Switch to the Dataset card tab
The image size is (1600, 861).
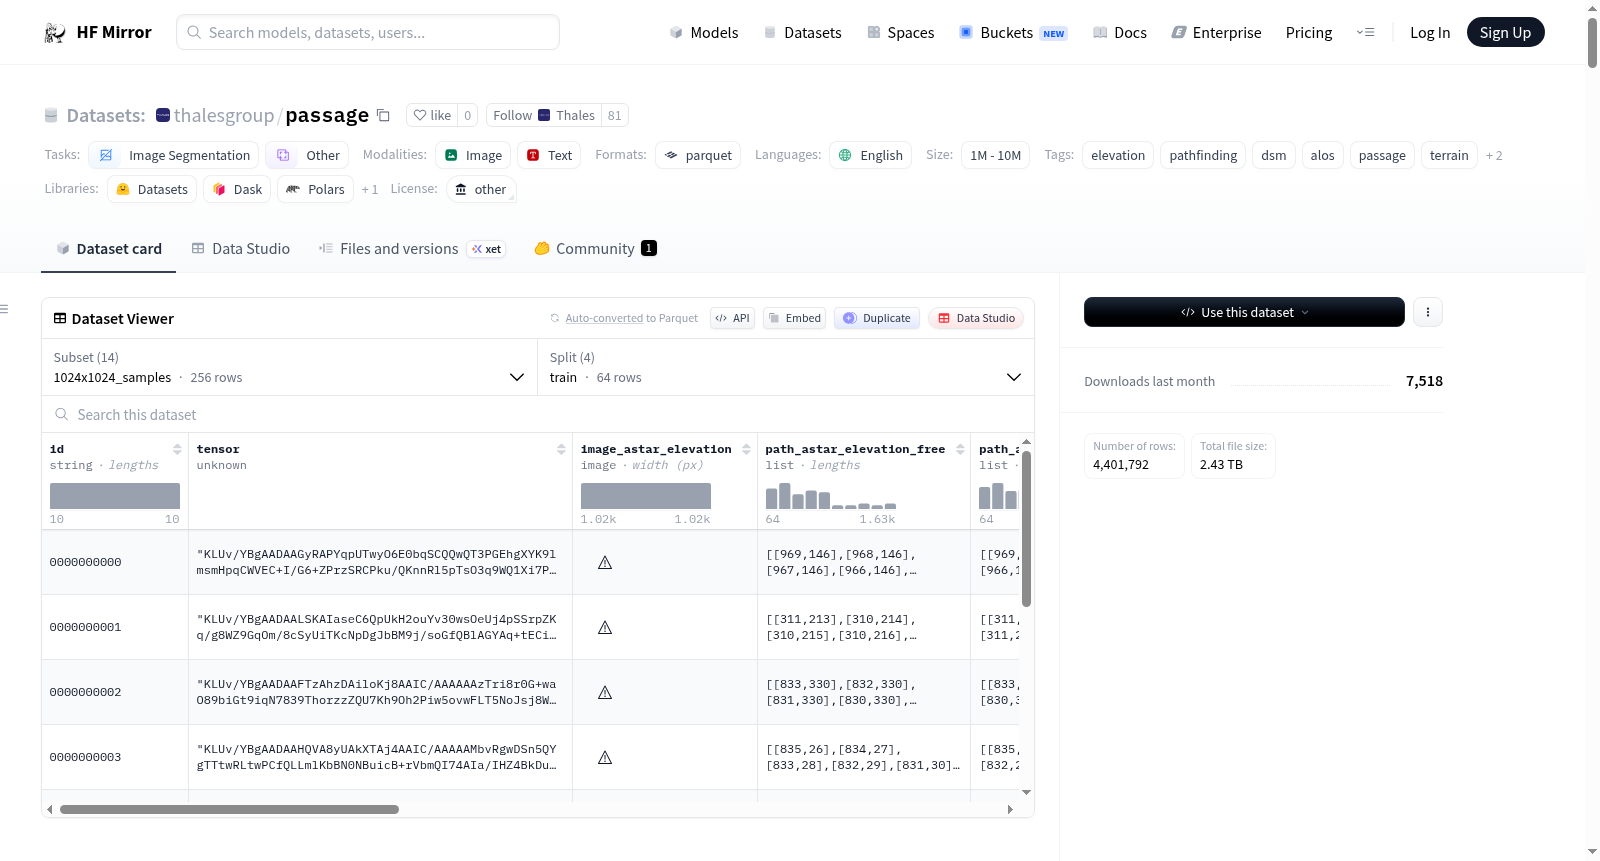coord(108,249)
